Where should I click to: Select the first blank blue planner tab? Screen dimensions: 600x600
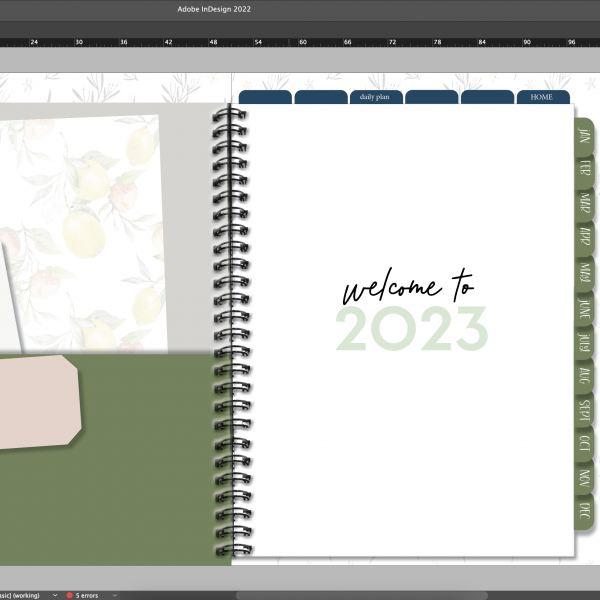click(x=265, y=97)
